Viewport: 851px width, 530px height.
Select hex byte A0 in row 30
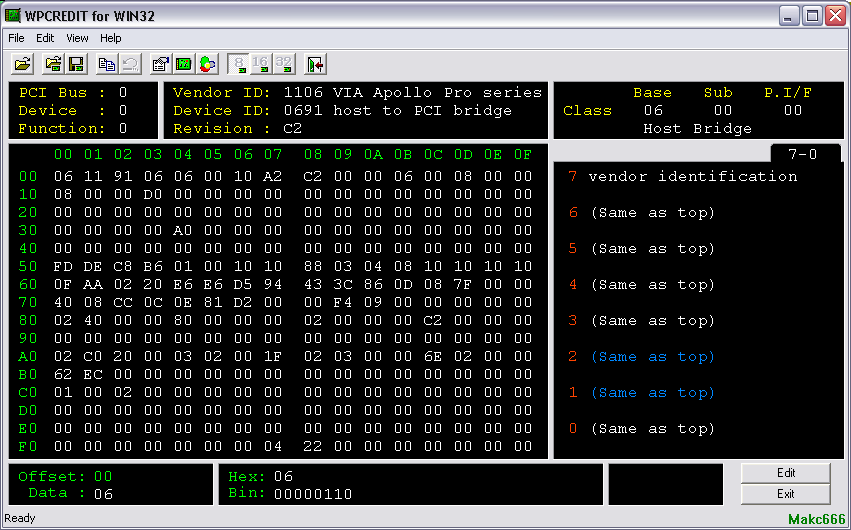pyautogui.click(x=183, y=230)
